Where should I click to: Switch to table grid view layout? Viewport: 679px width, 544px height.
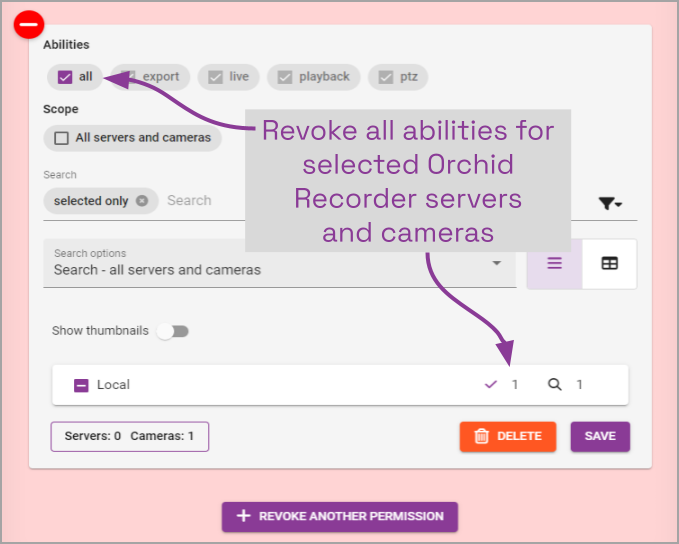tap(609, 263)
